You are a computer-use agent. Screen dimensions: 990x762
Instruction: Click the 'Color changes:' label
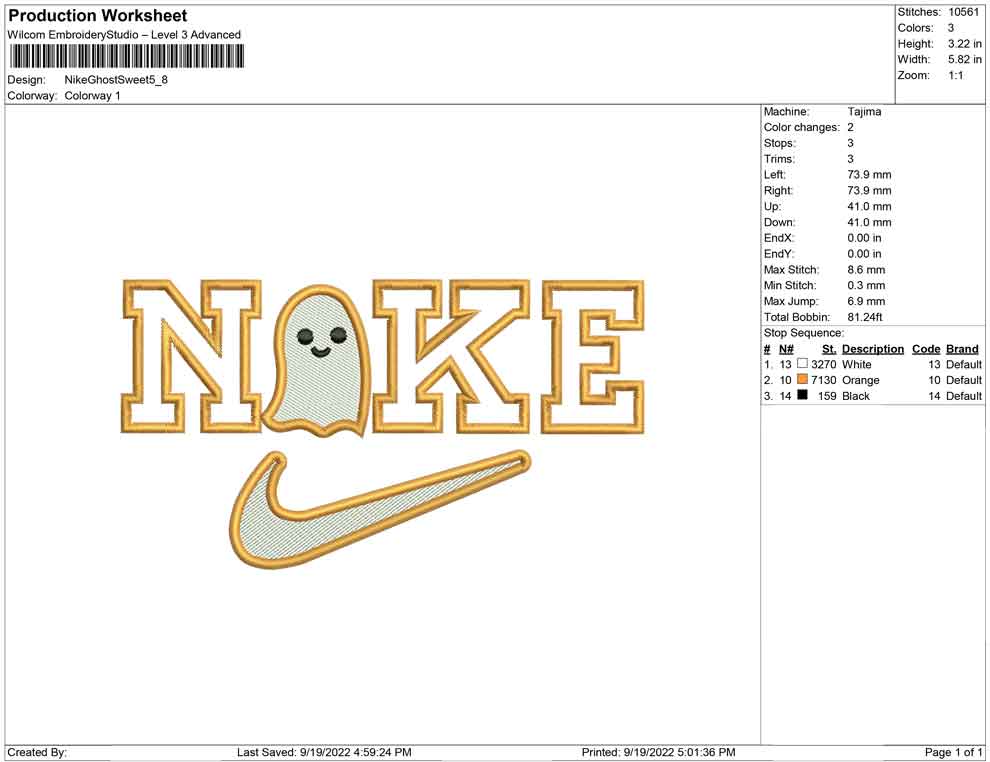[x=802, y=128]
